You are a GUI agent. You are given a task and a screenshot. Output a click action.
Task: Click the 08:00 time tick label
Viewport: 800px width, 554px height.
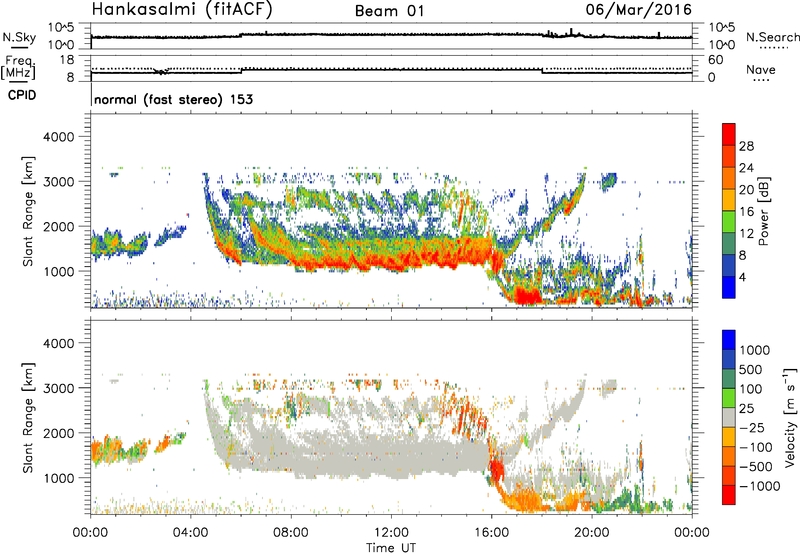[291, 533]
